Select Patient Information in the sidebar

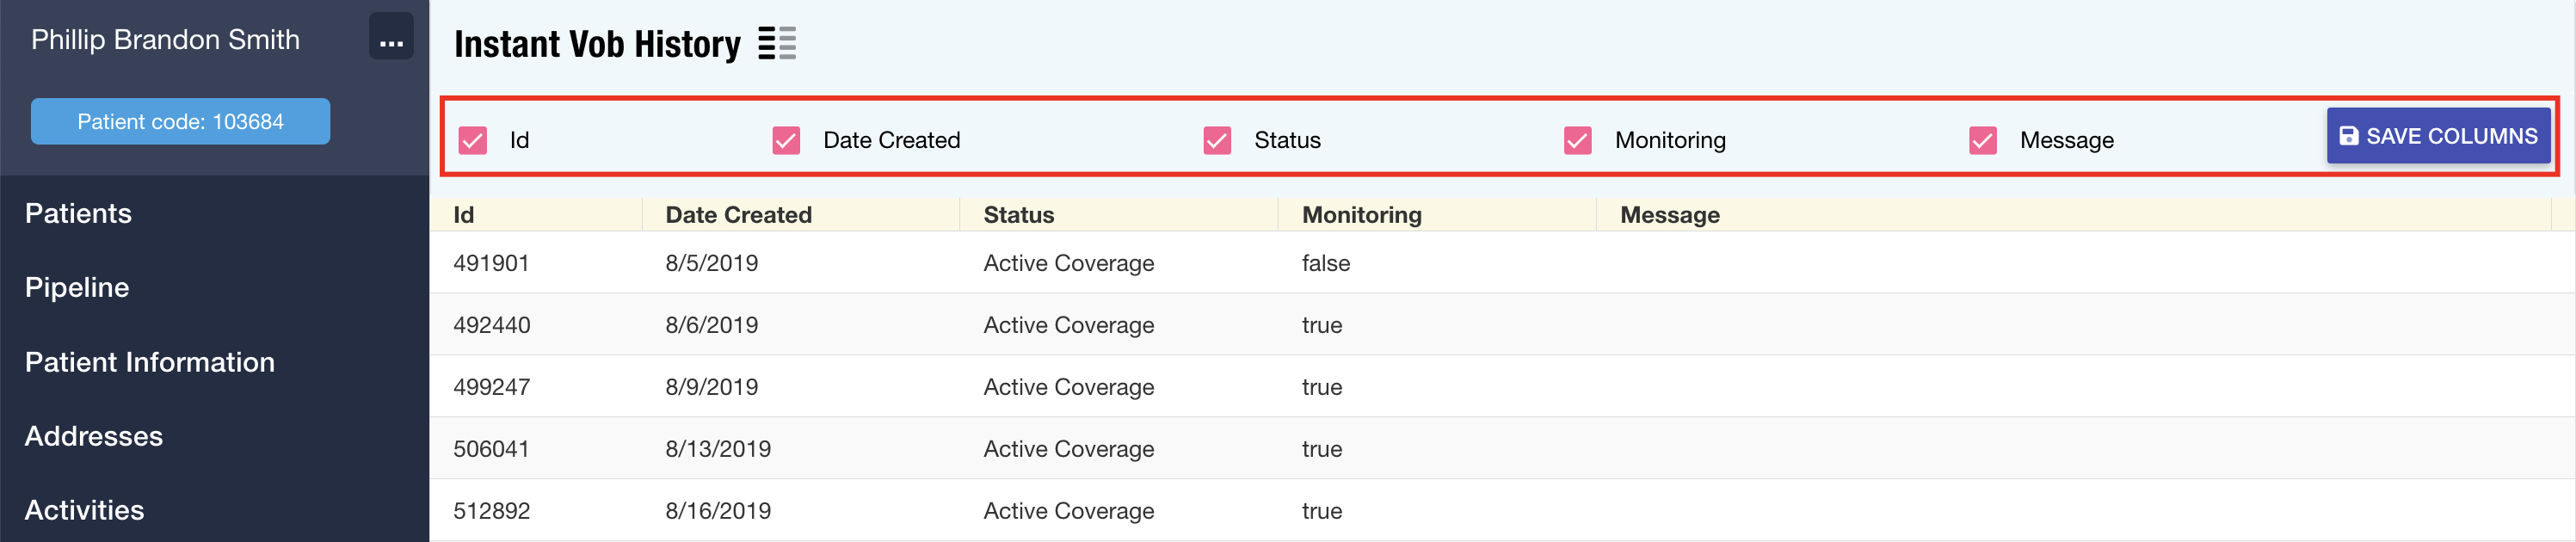click(149, 362)
